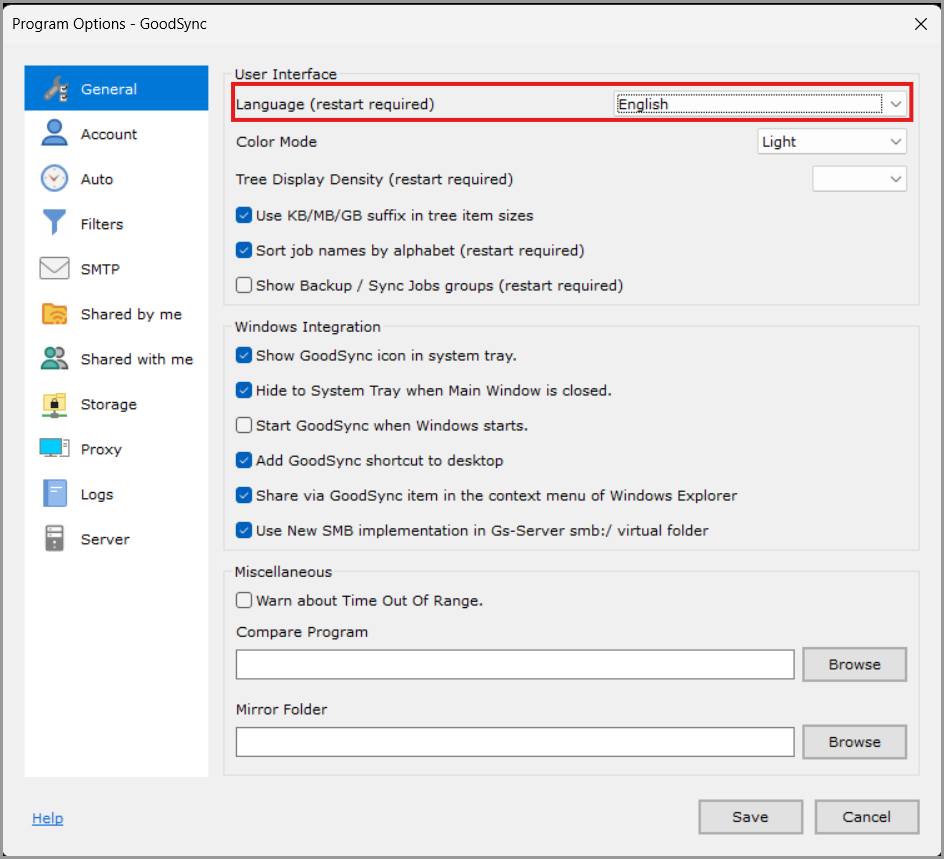Screen dimensions: 944x859
Task: Go to the Auto settings tab
Action: [x=116, y=179]
